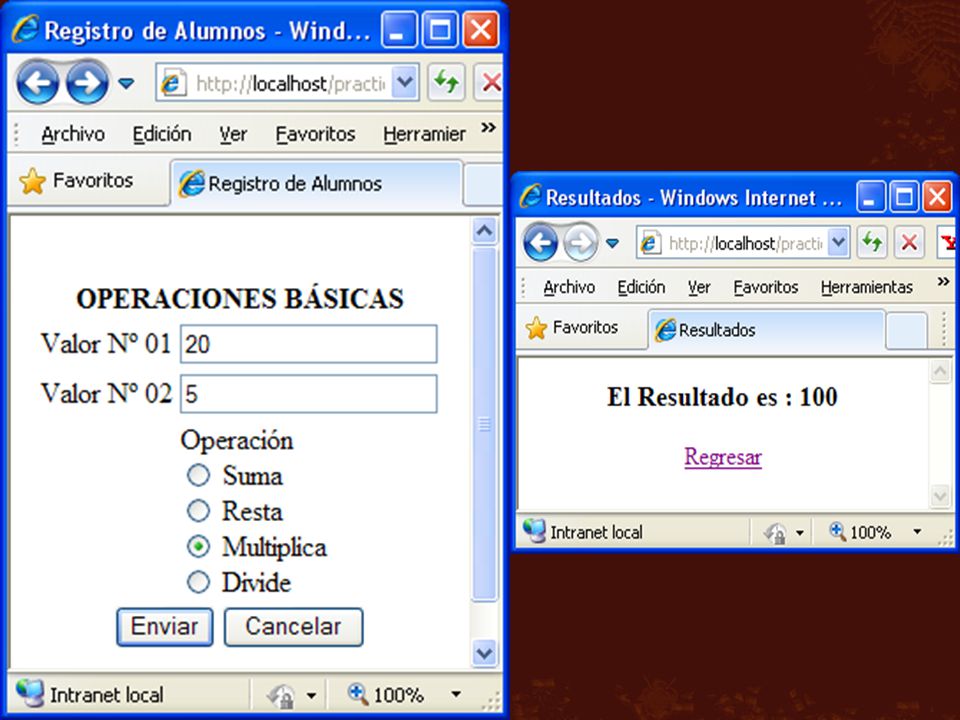
Task: Follow the Regresar link
Action: pyautogui.click(x=723, y=457)
